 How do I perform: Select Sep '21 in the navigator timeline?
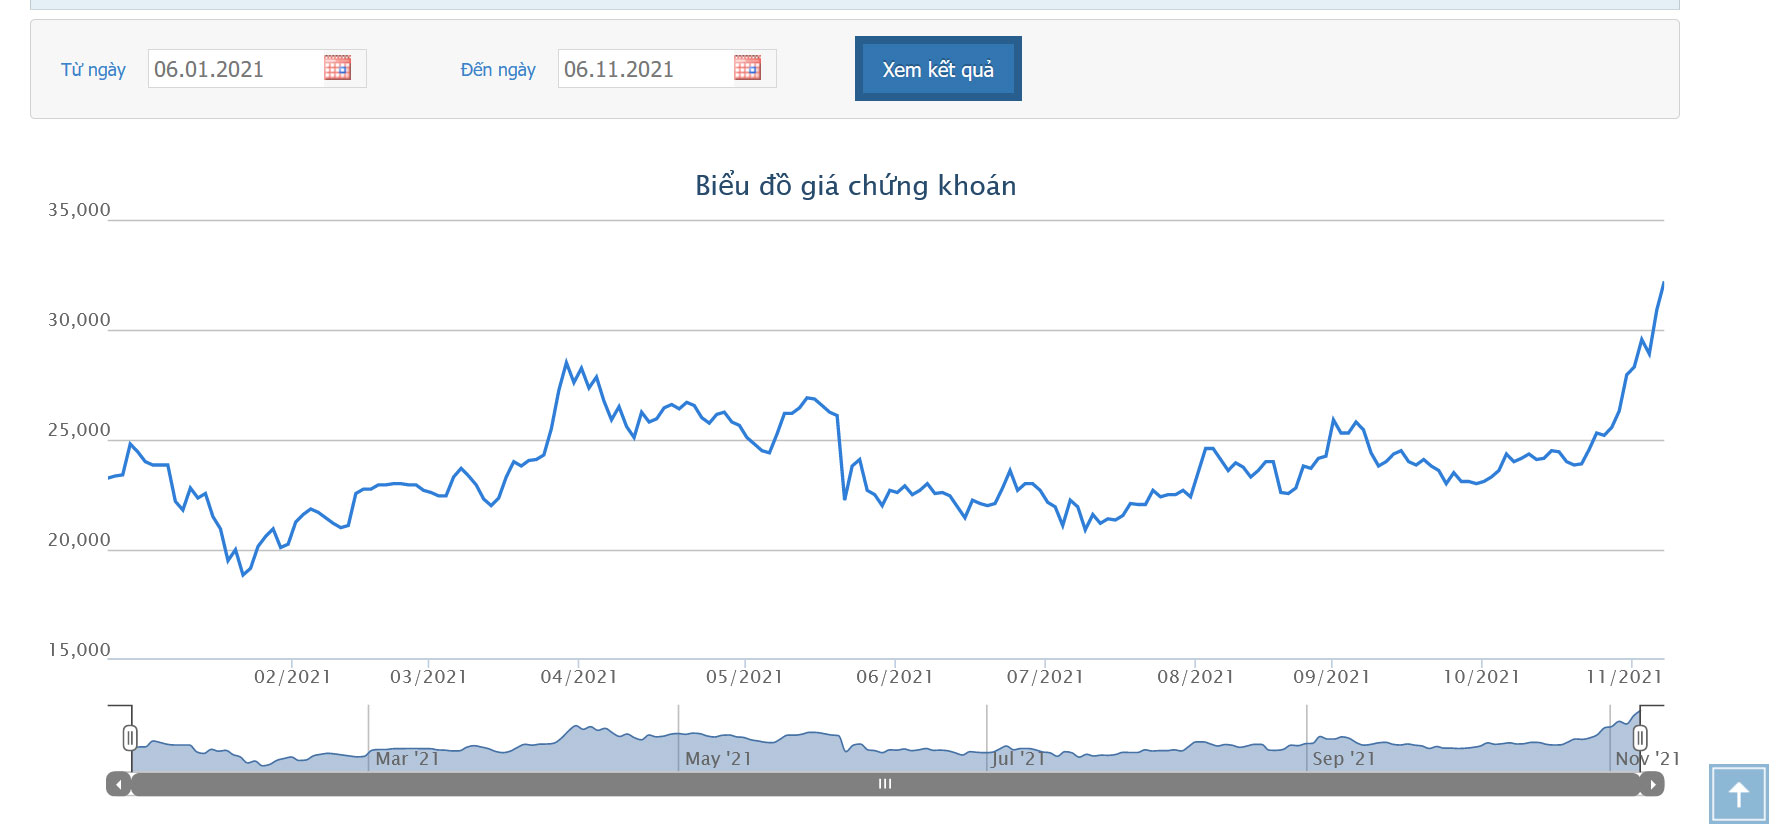[x=1343, y=759]
